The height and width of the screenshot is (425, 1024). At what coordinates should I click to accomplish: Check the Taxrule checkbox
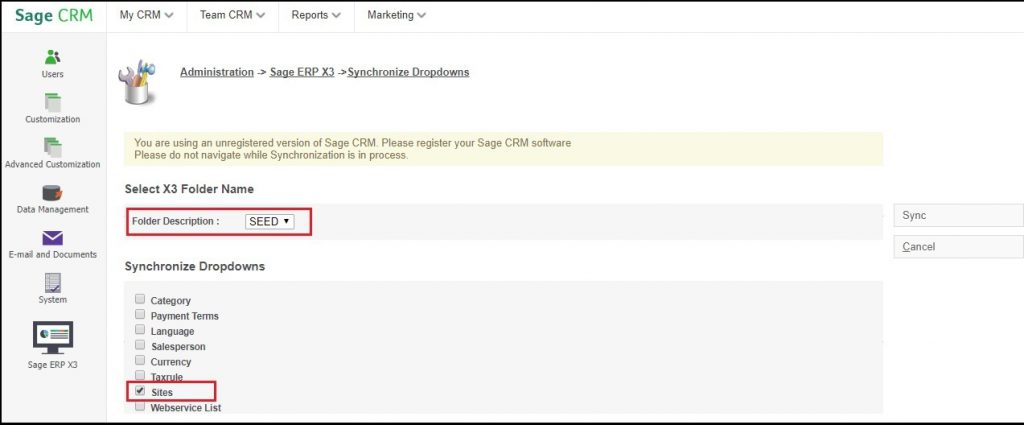coord(140,375)
